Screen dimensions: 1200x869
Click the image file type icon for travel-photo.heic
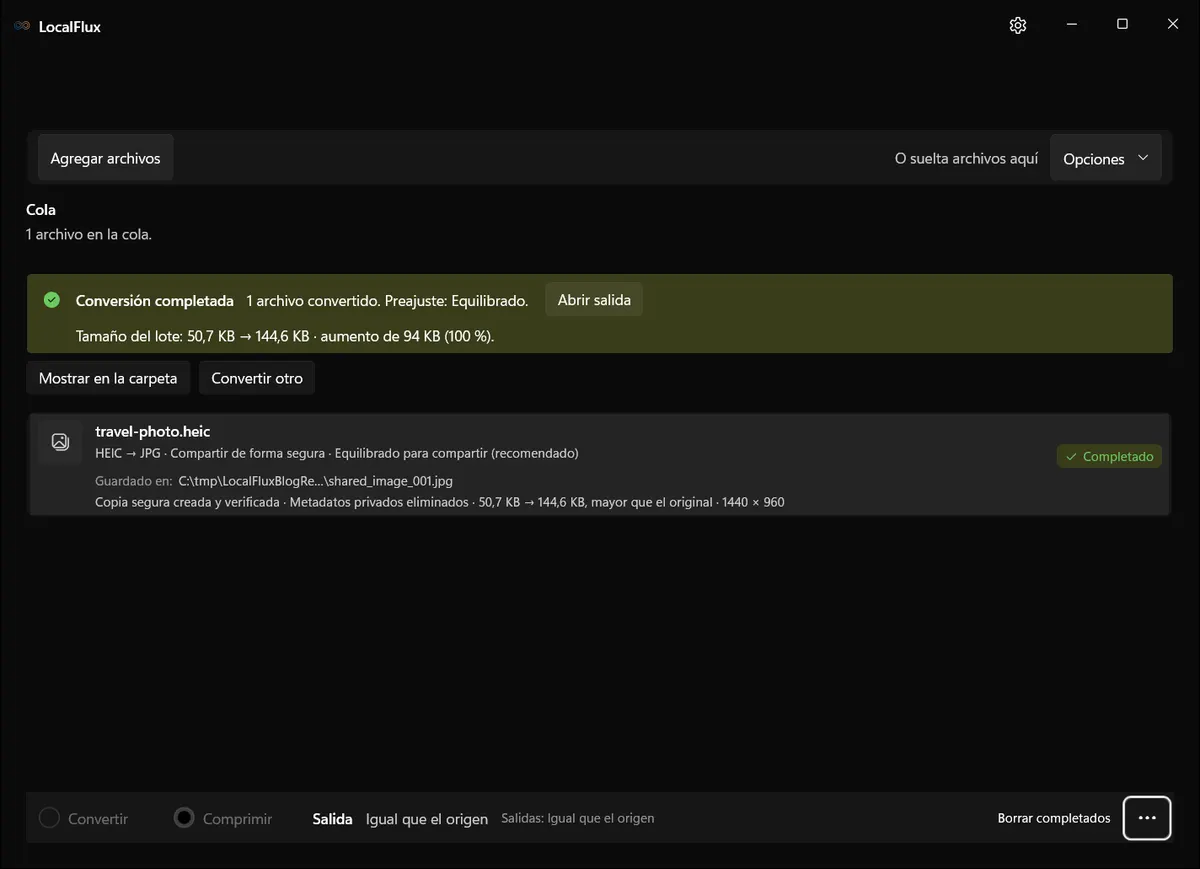click(x=60, y=441)
